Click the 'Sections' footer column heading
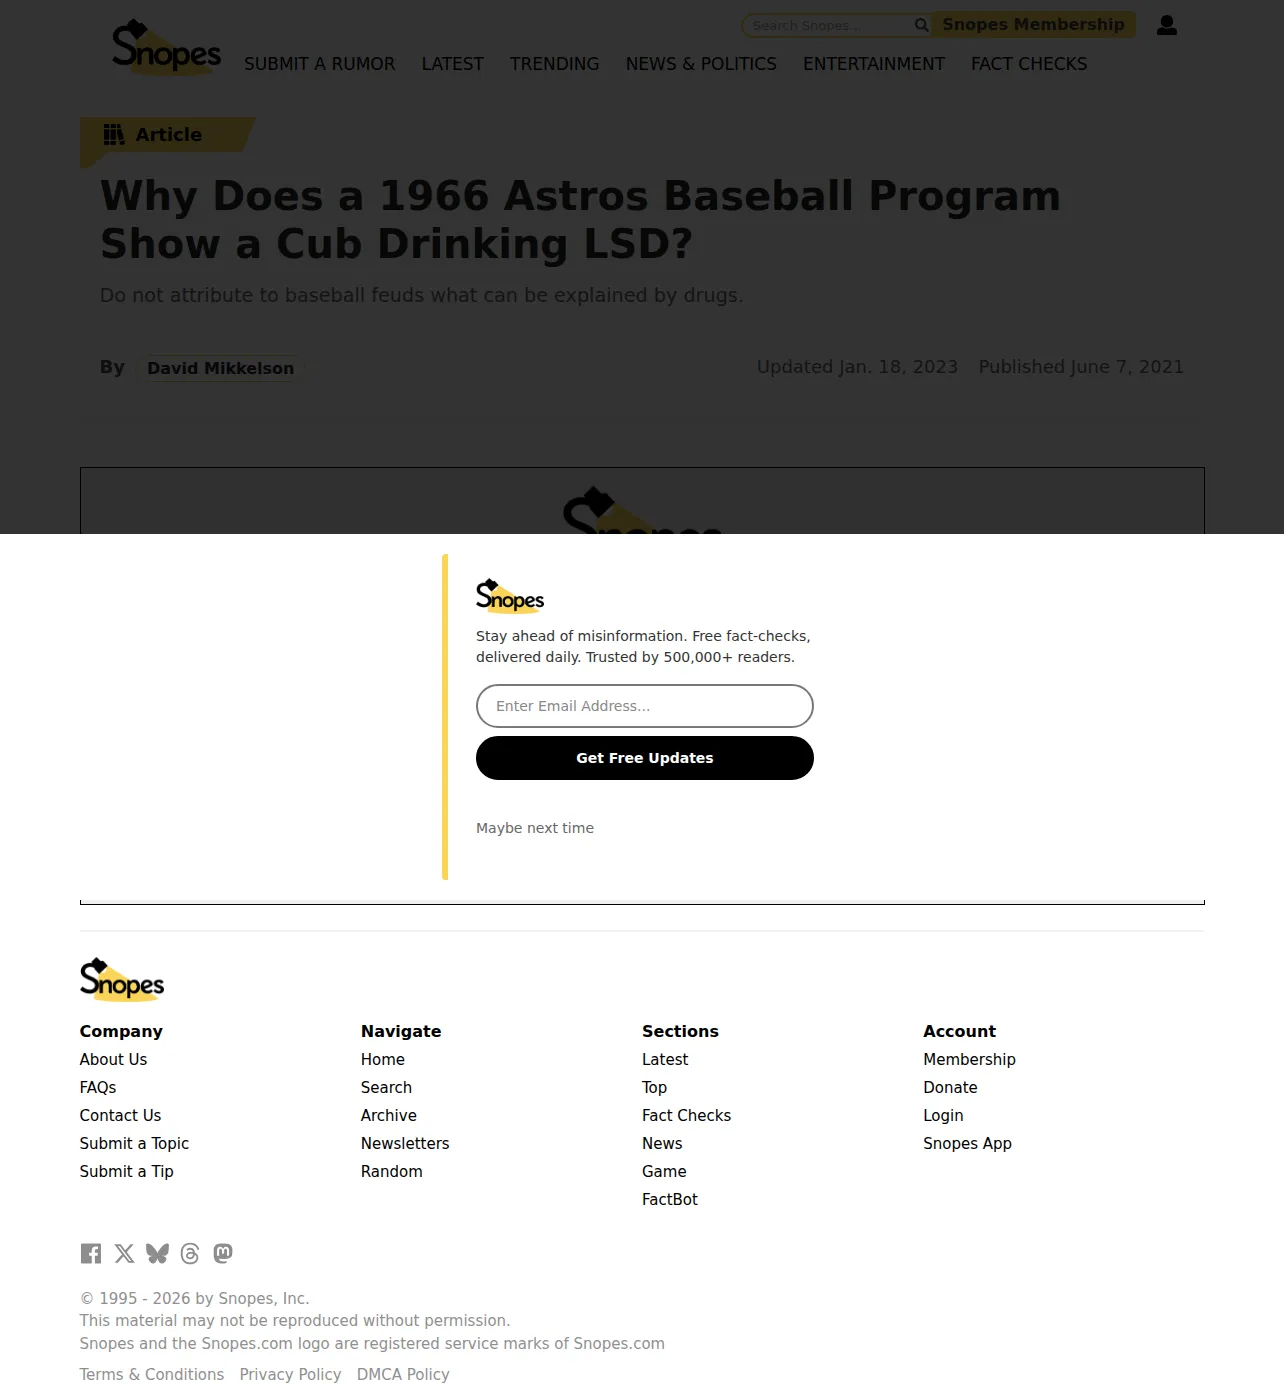 (x=680, y=1031)
